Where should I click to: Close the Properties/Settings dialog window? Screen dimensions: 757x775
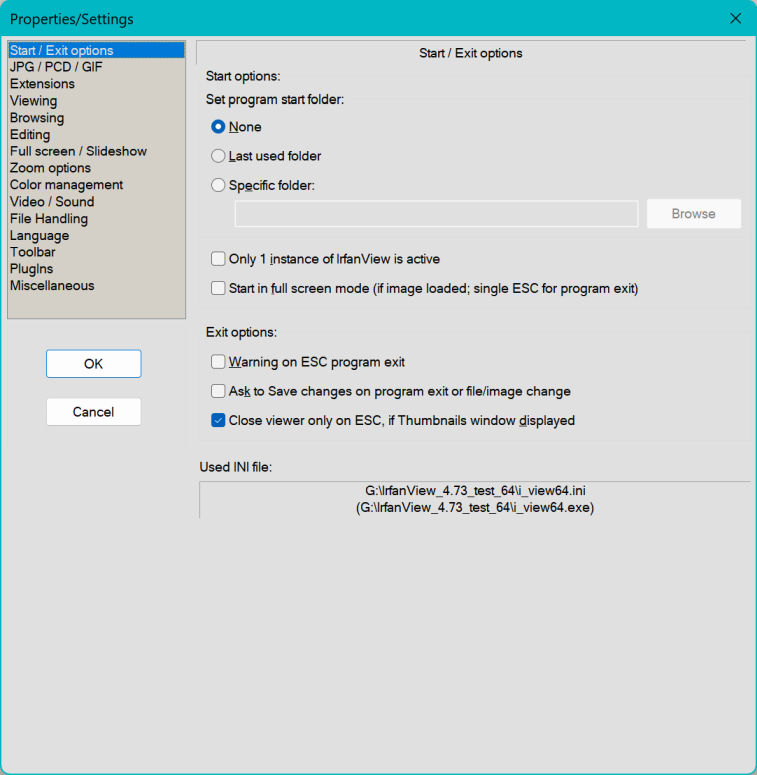click(x=735, y=19)
